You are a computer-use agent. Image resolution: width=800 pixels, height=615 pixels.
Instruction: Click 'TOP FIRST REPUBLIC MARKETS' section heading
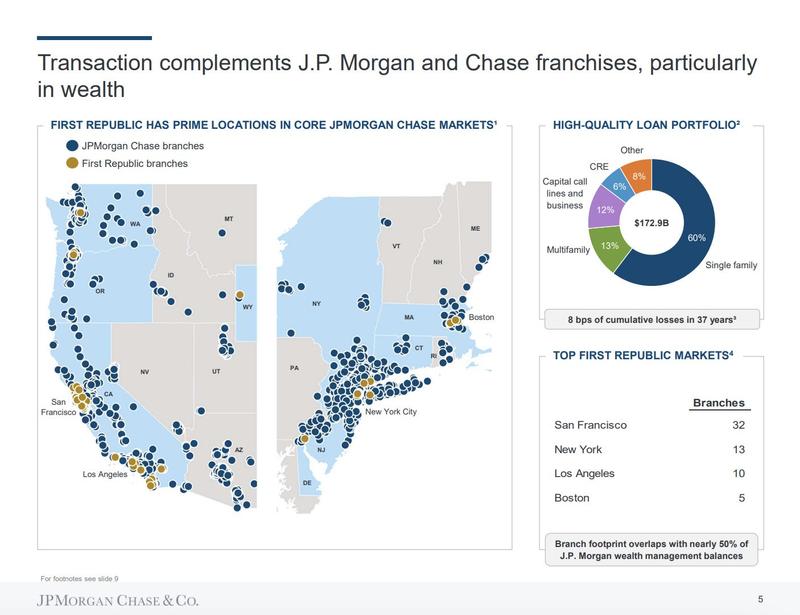[643, 355]
